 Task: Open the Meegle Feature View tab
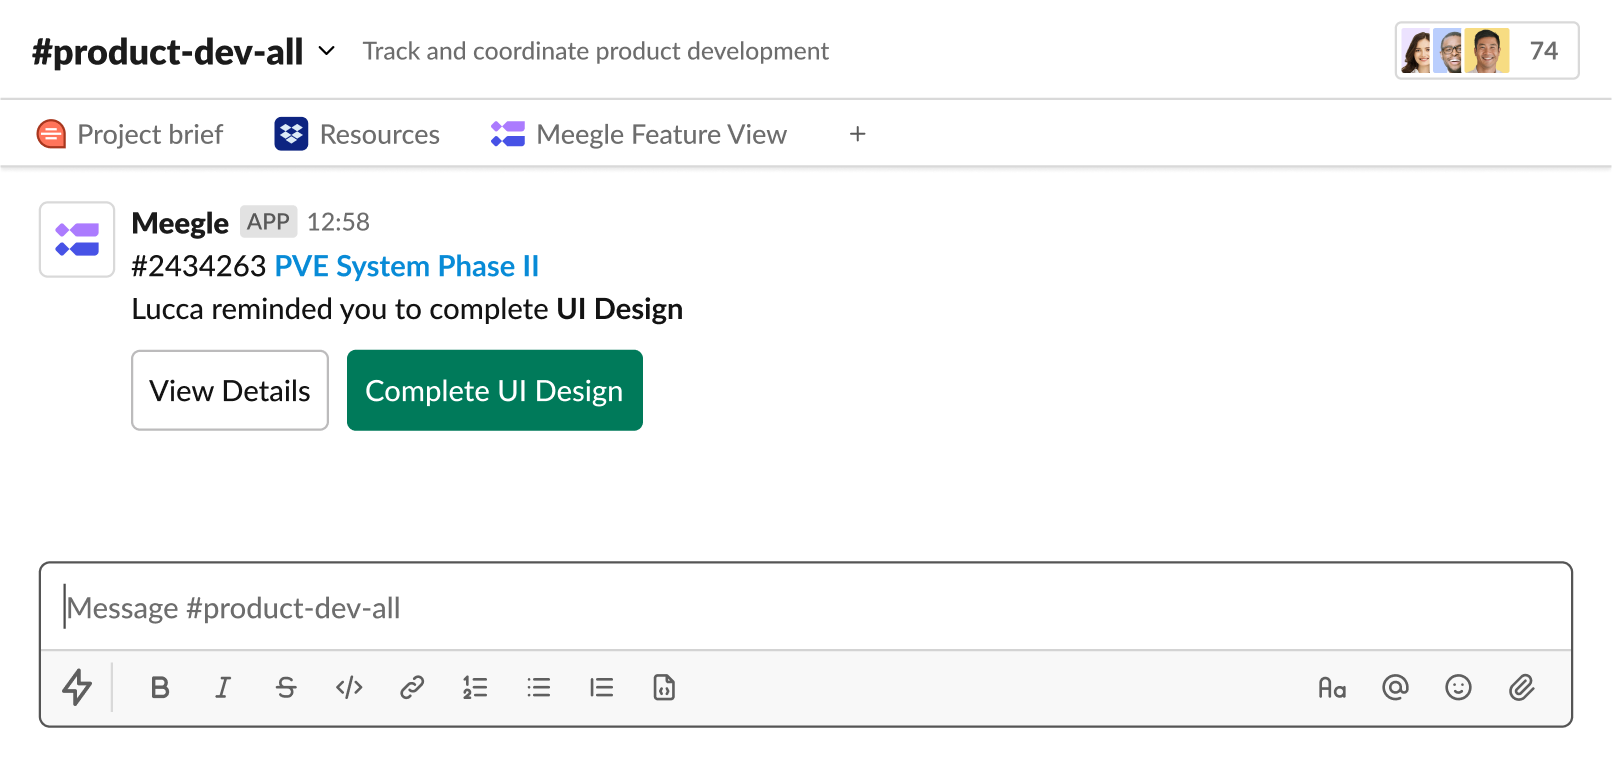pyautogui.click(x=638, y=134)
